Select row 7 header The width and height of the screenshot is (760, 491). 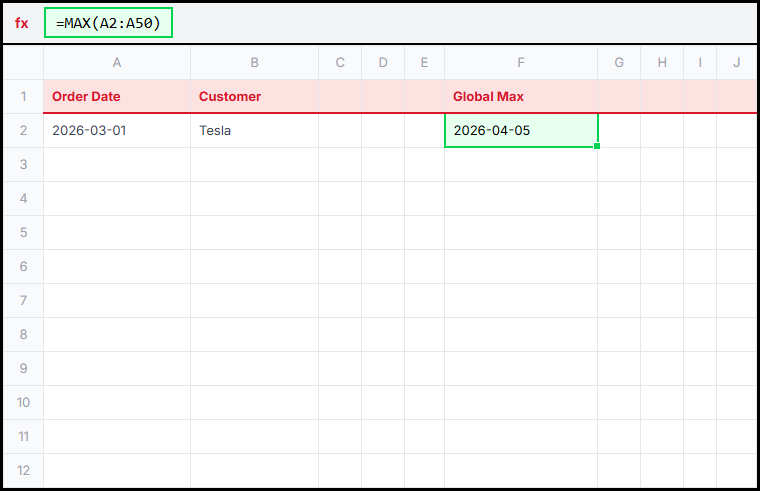pyautogui.click(x=23, y=301)
